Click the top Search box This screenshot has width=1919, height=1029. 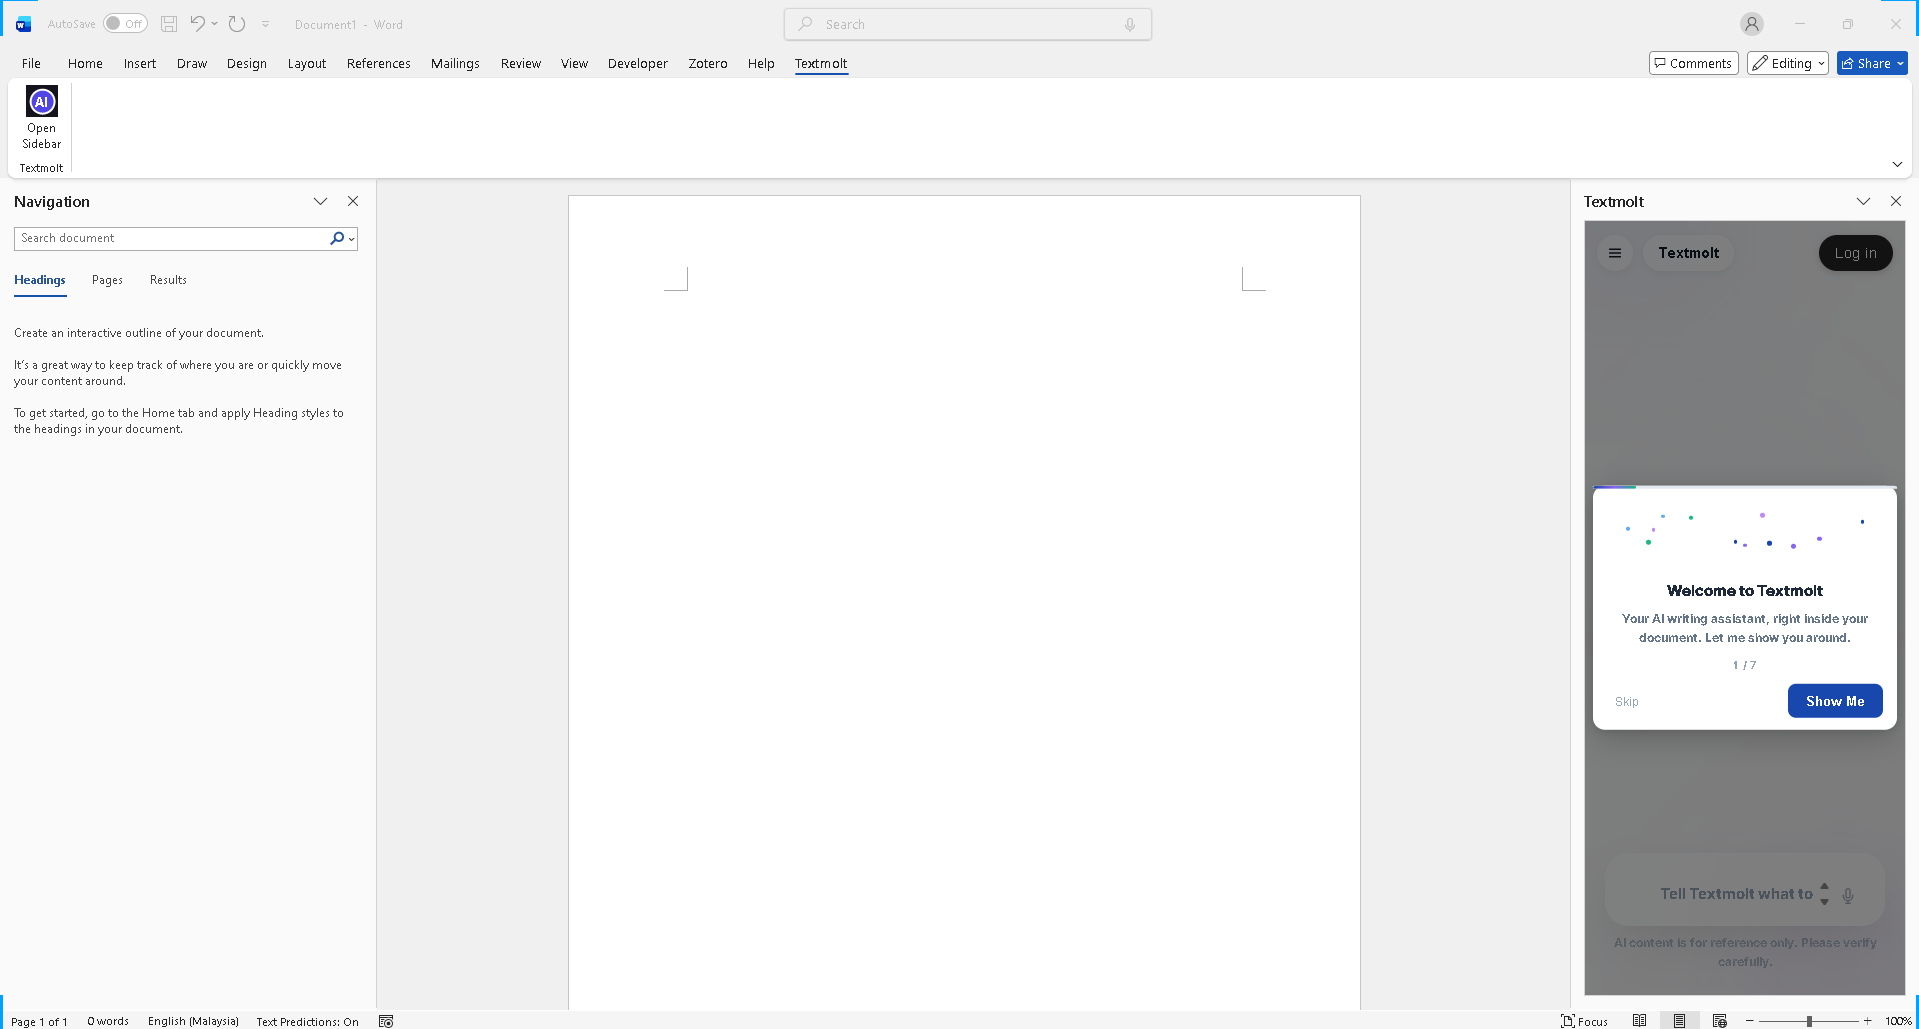(x=968, y=24)
